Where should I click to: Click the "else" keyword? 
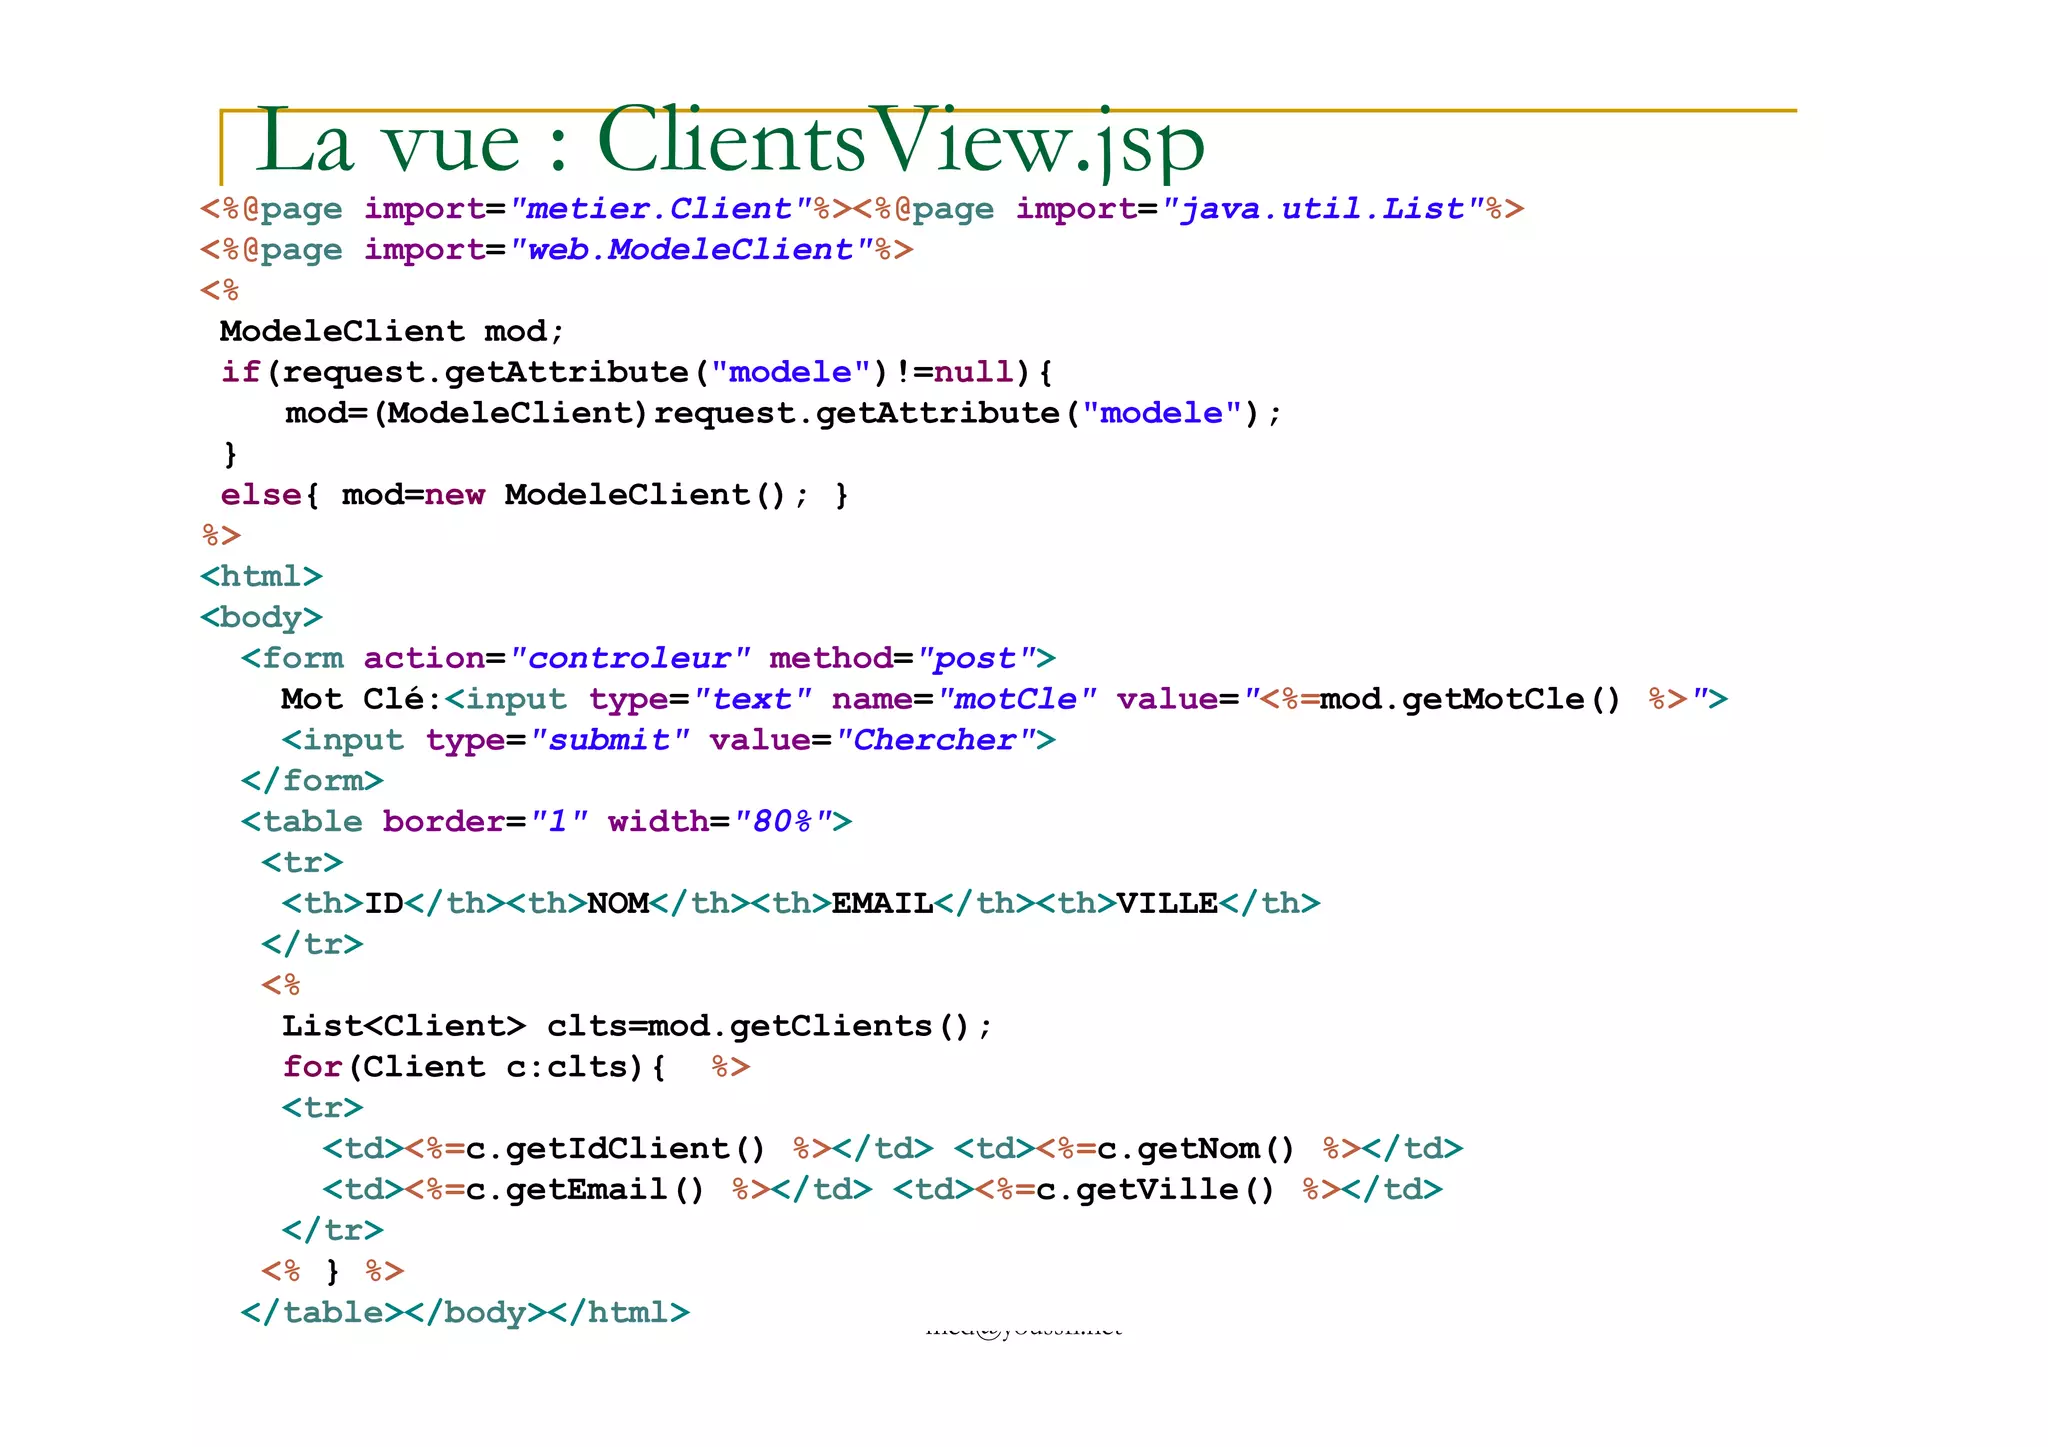click(261, 495)
